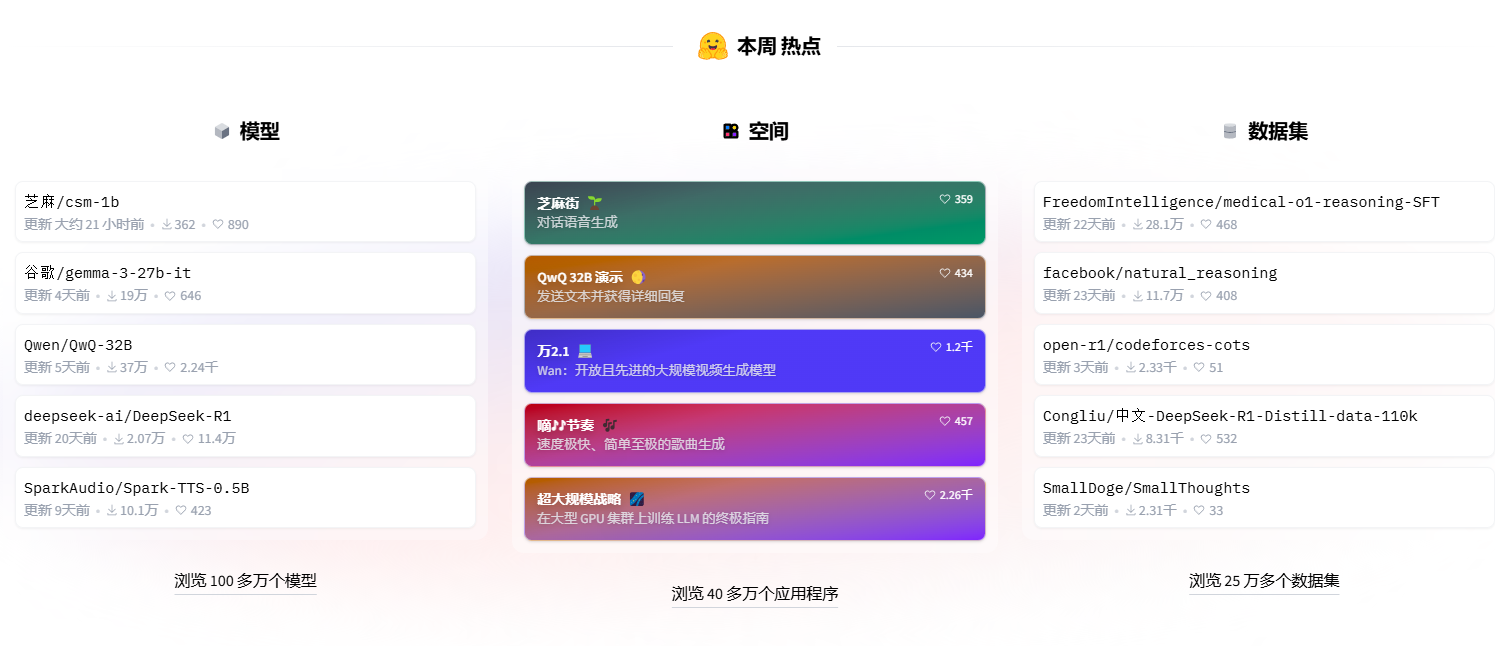Click download icon on Qwen/QwQ-32B row
The width and height of the screenshot is (1495, 646).
click(112, 368)
